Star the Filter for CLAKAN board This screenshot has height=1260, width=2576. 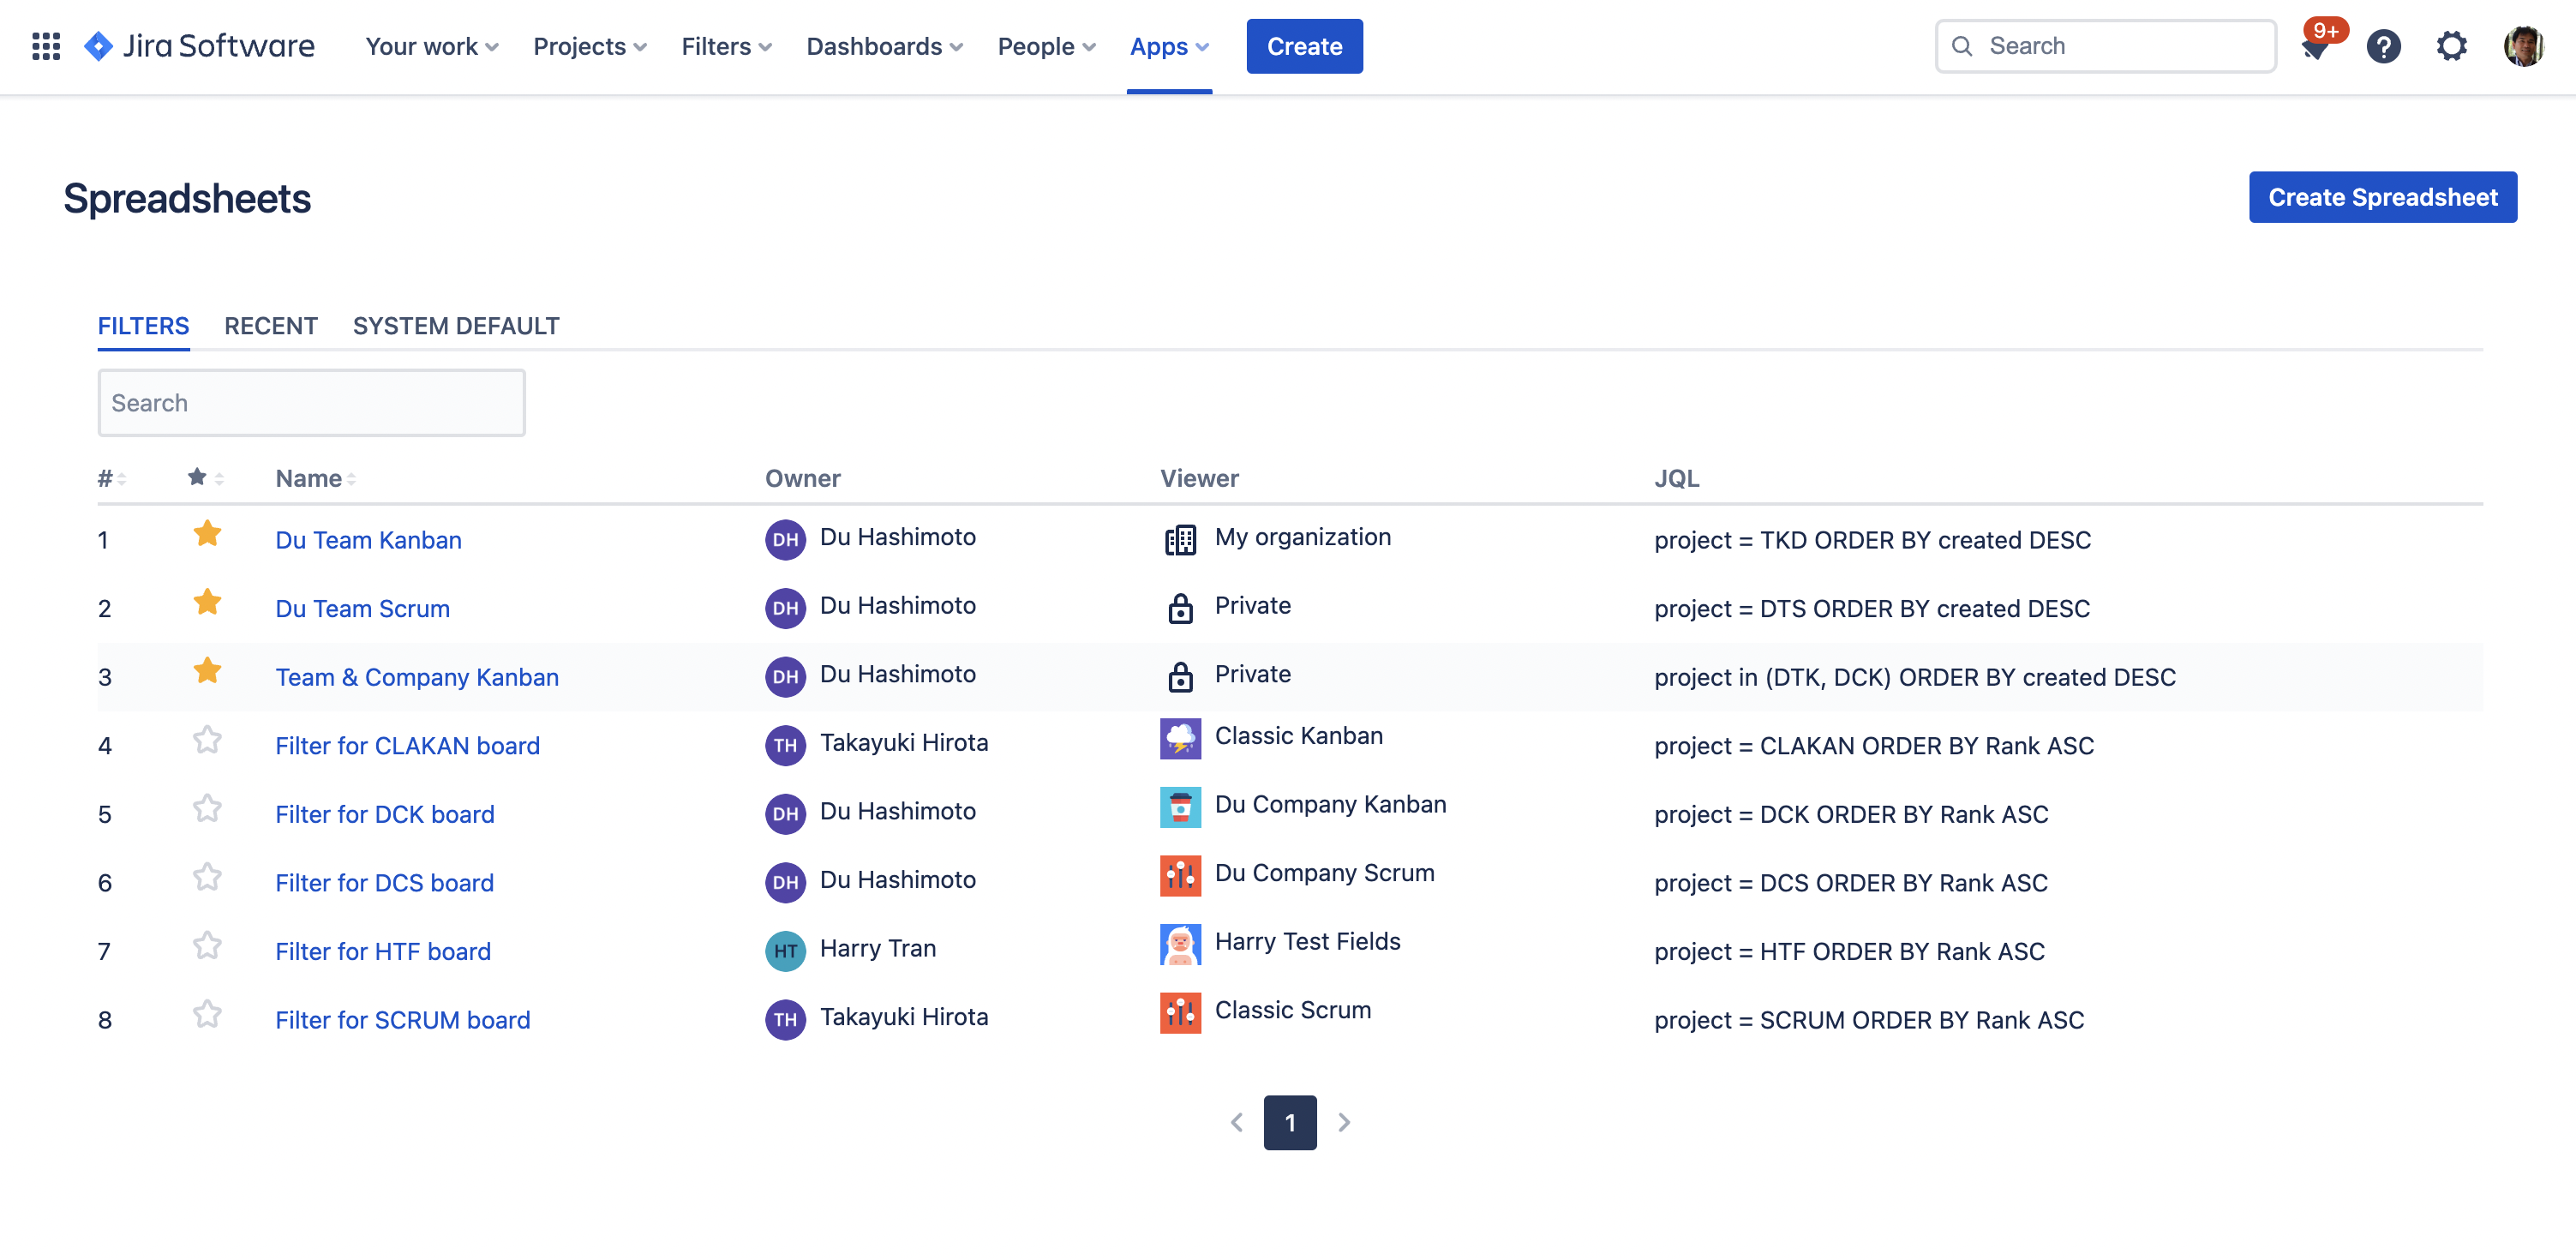pyautogui.click(x=207, y=740)
